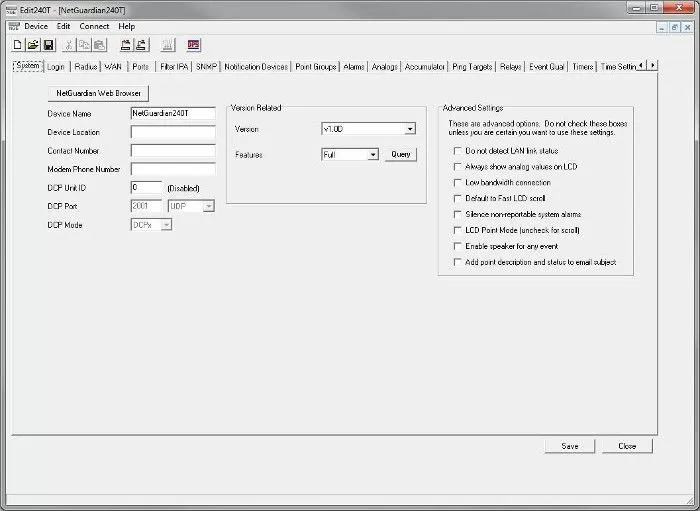Click the app icon left of Device menu

(x=14, y=26)
